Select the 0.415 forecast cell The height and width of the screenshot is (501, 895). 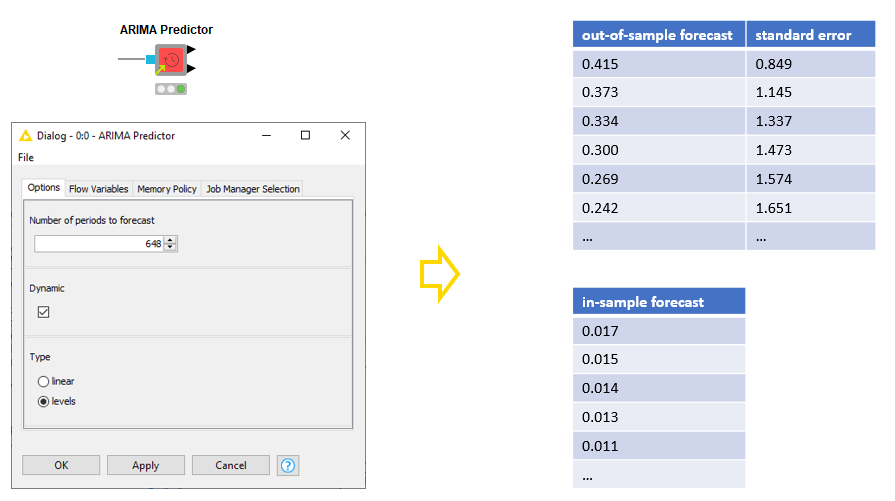659,64
